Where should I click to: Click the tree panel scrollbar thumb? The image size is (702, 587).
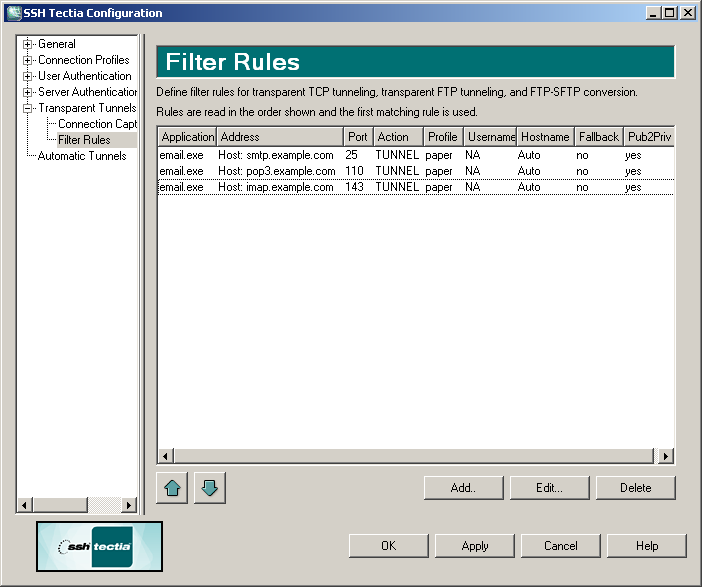pos(60,505)
